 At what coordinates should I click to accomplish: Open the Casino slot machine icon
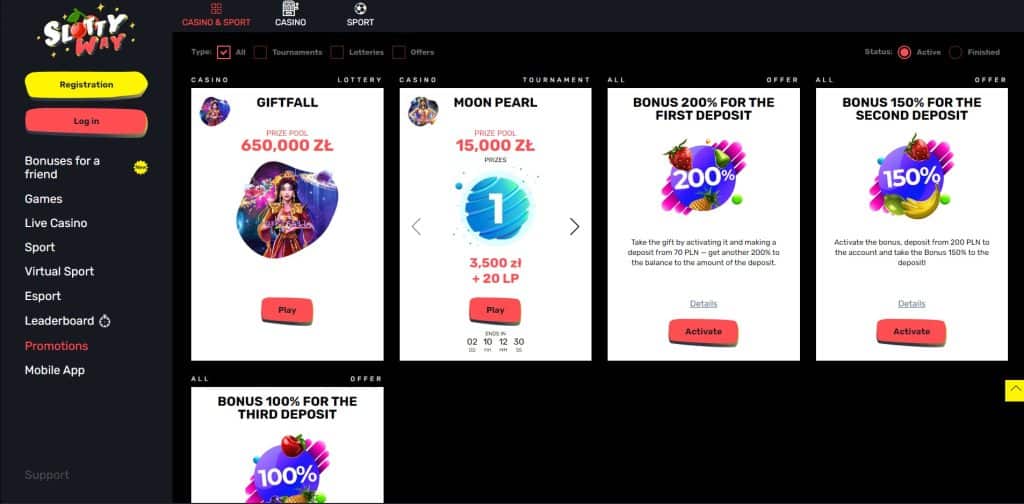291,8
